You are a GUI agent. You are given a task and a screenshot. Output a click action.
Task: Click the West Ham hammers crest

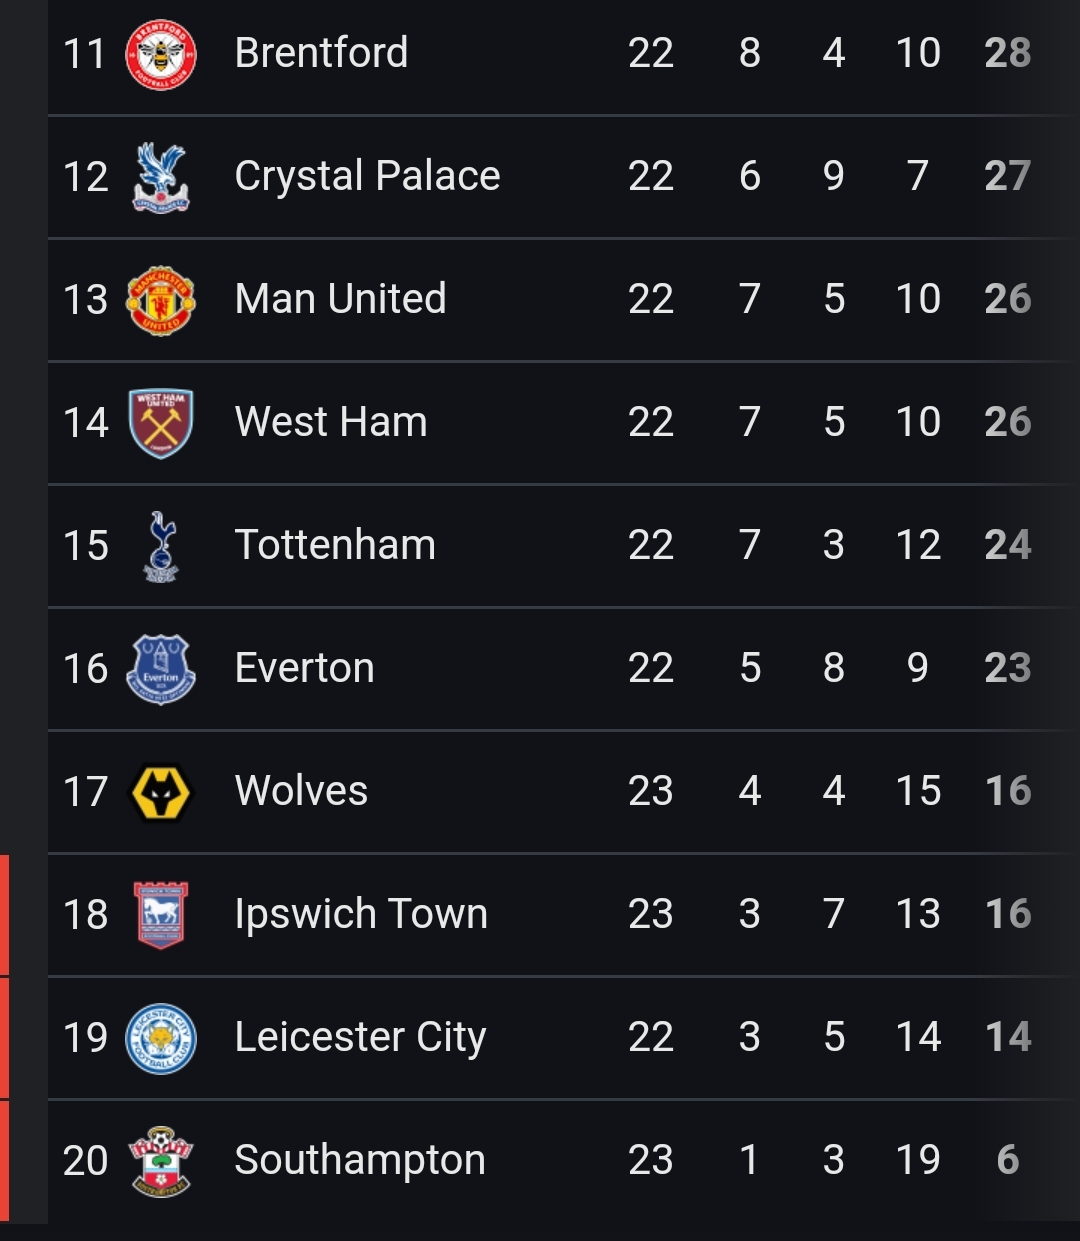click(161, 423)
